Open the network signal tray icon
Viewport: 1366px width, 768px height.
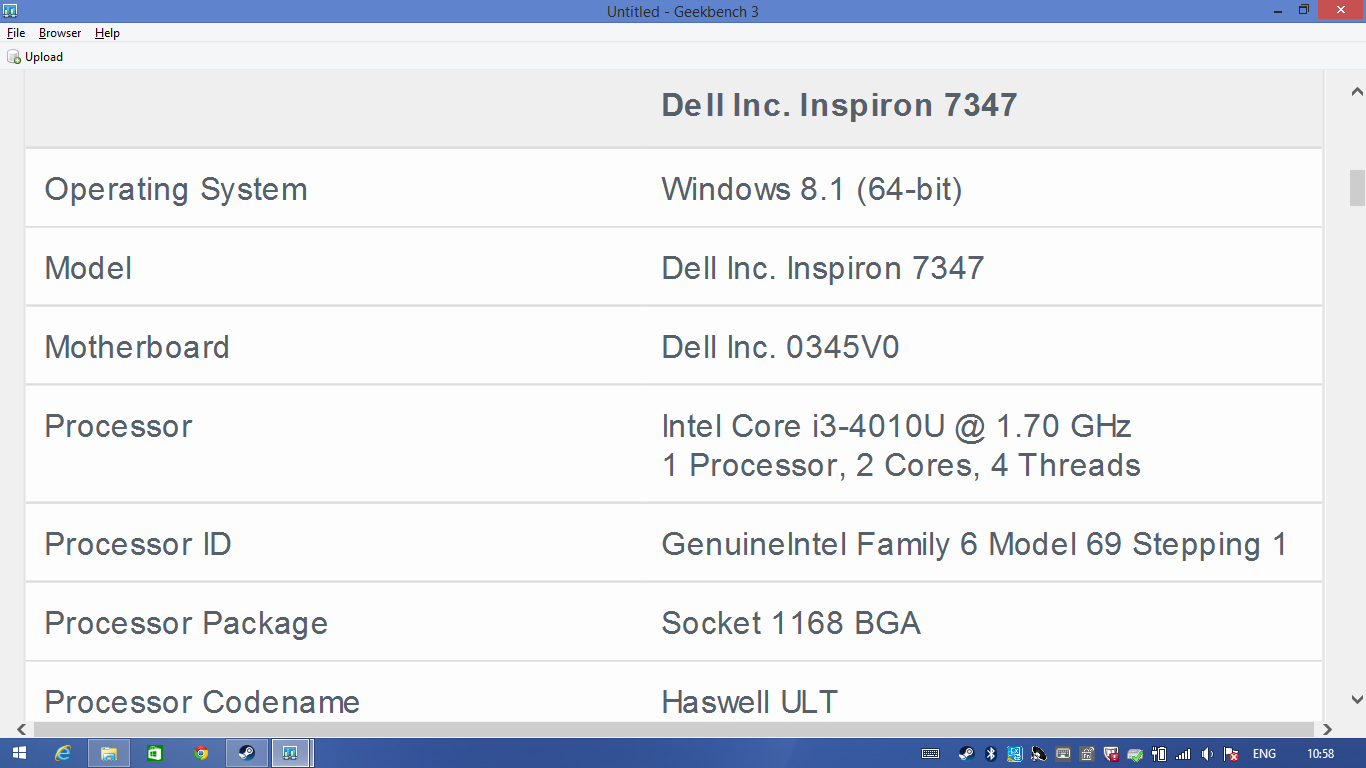tap(1183, 754)
